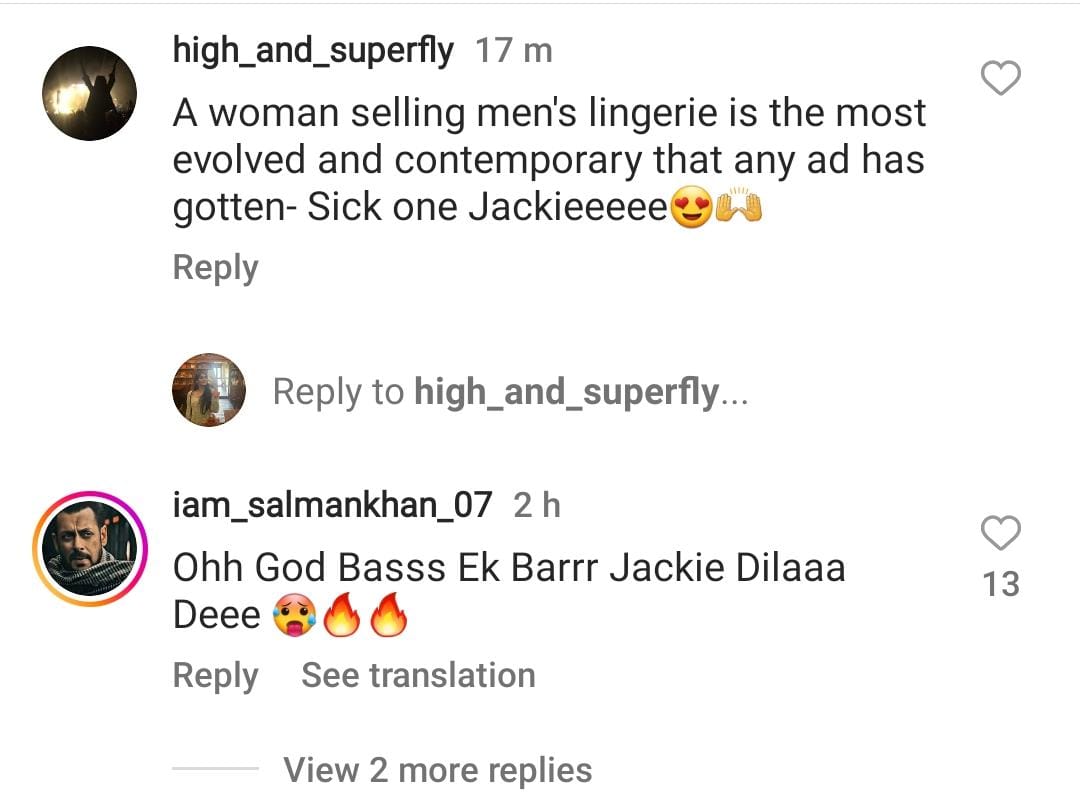Tap your own avatar beside the reply field

209,390
